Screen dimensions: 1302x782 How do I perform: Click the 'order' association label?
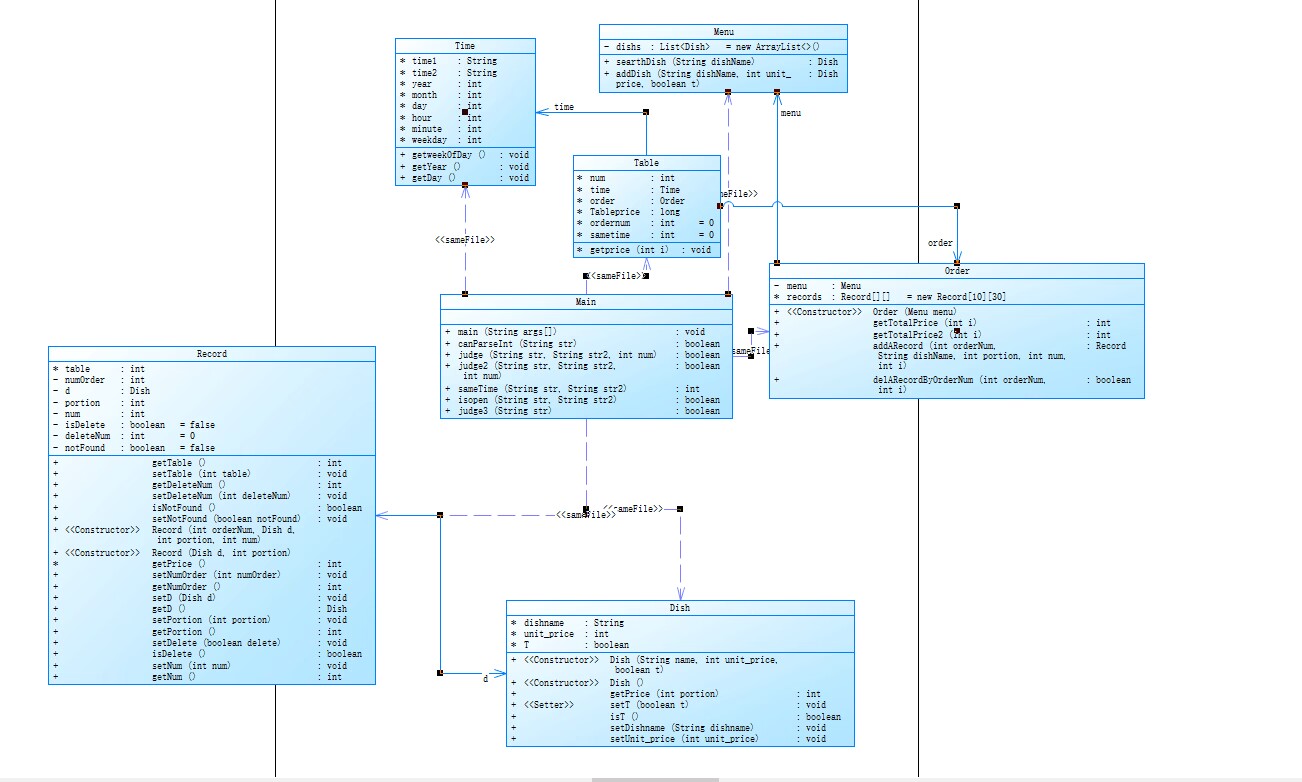pos(940,243)
